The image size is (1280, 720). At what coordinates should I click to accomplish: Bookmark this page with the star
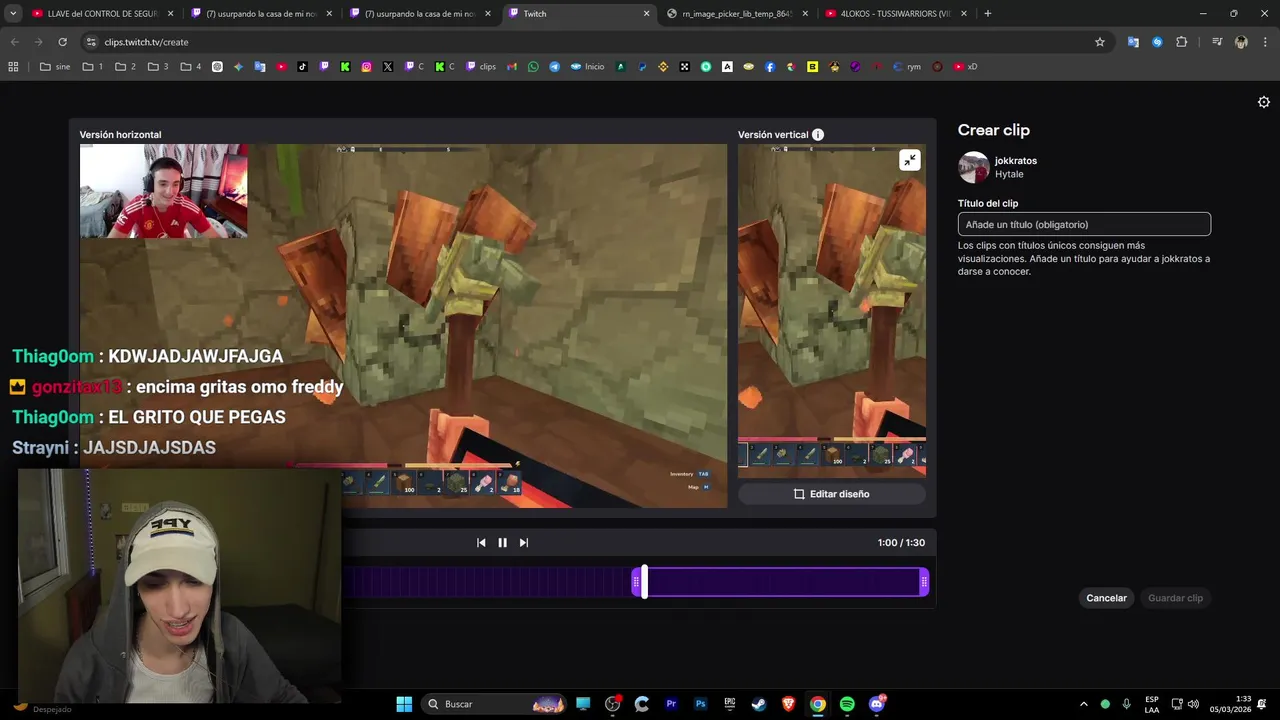coord(1100,42)
